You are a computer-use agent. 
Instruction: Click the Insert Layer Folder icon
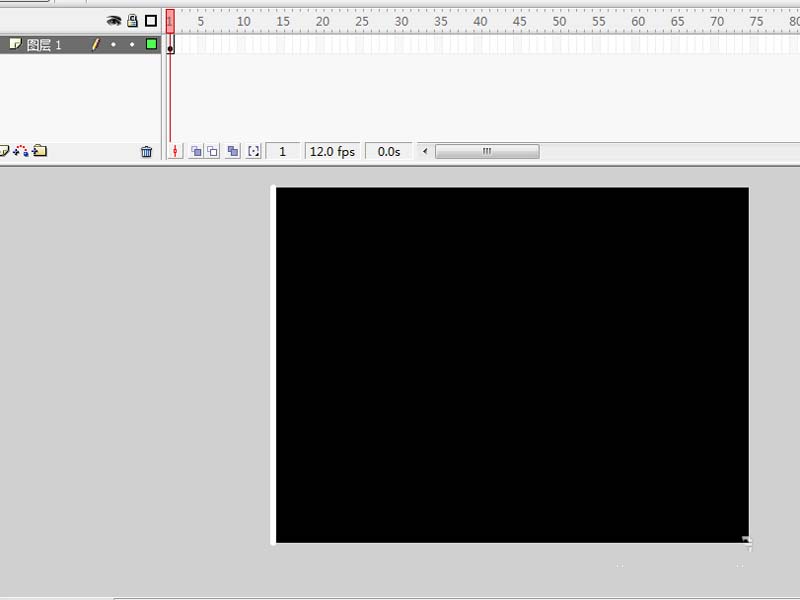39,151
